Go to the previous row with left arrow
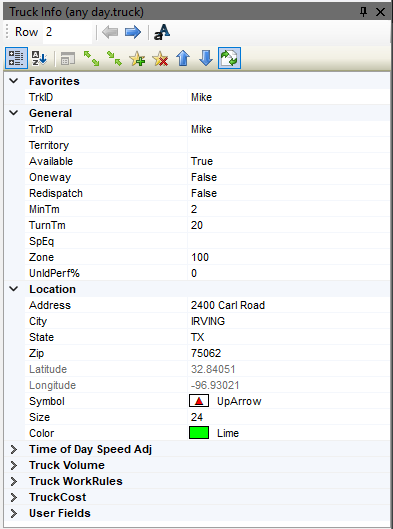This screenshot has height=529, width=393. (x=110, y=32)
